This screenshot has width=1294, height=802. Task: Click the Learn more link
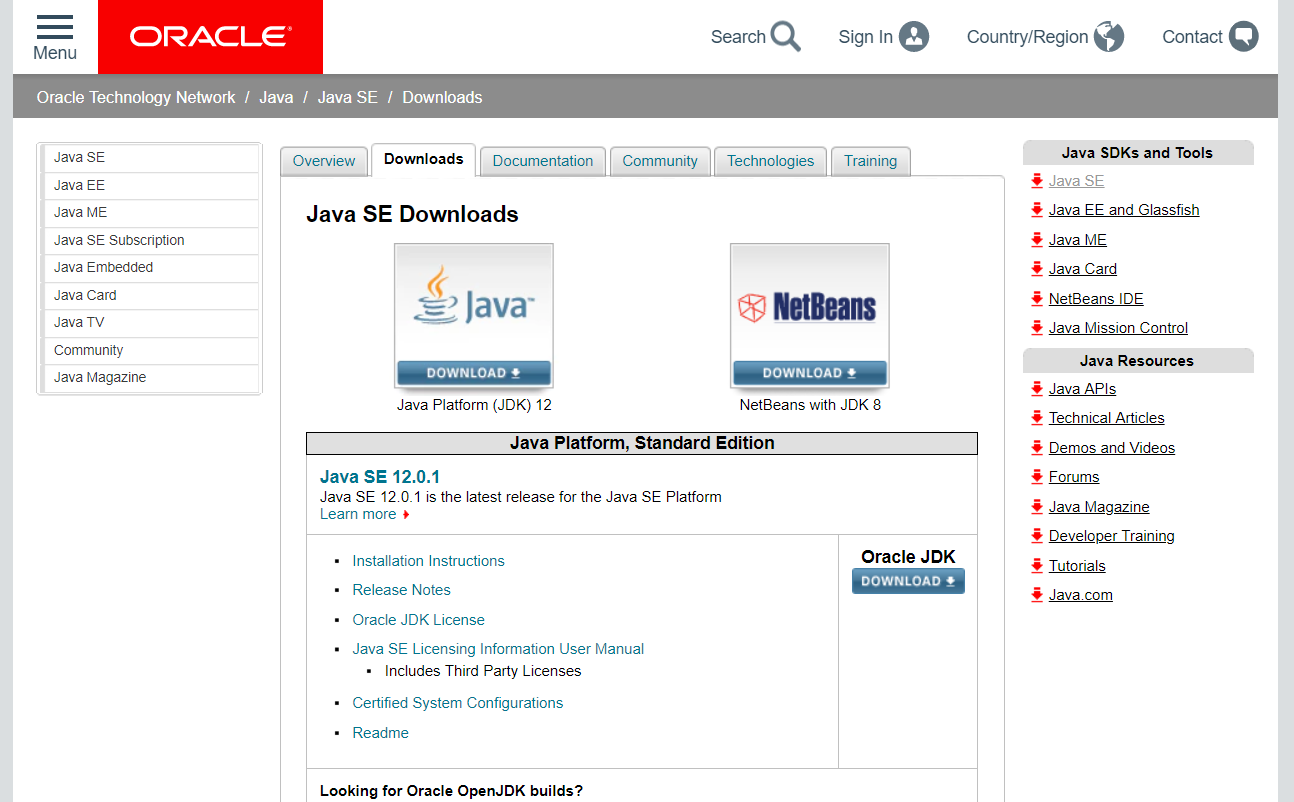(x=358, y=514)
